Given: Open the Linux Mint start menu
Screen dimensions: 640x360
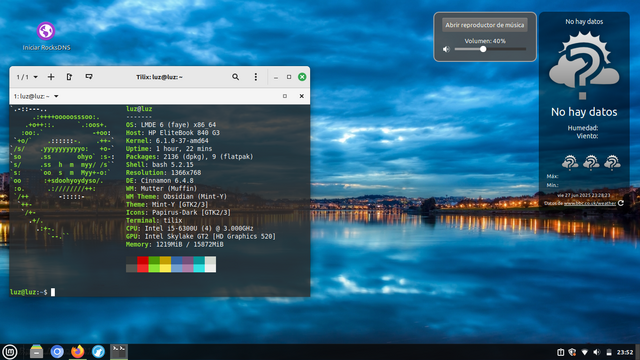Looking at the screenshot, I should click(x=10, y=351).
